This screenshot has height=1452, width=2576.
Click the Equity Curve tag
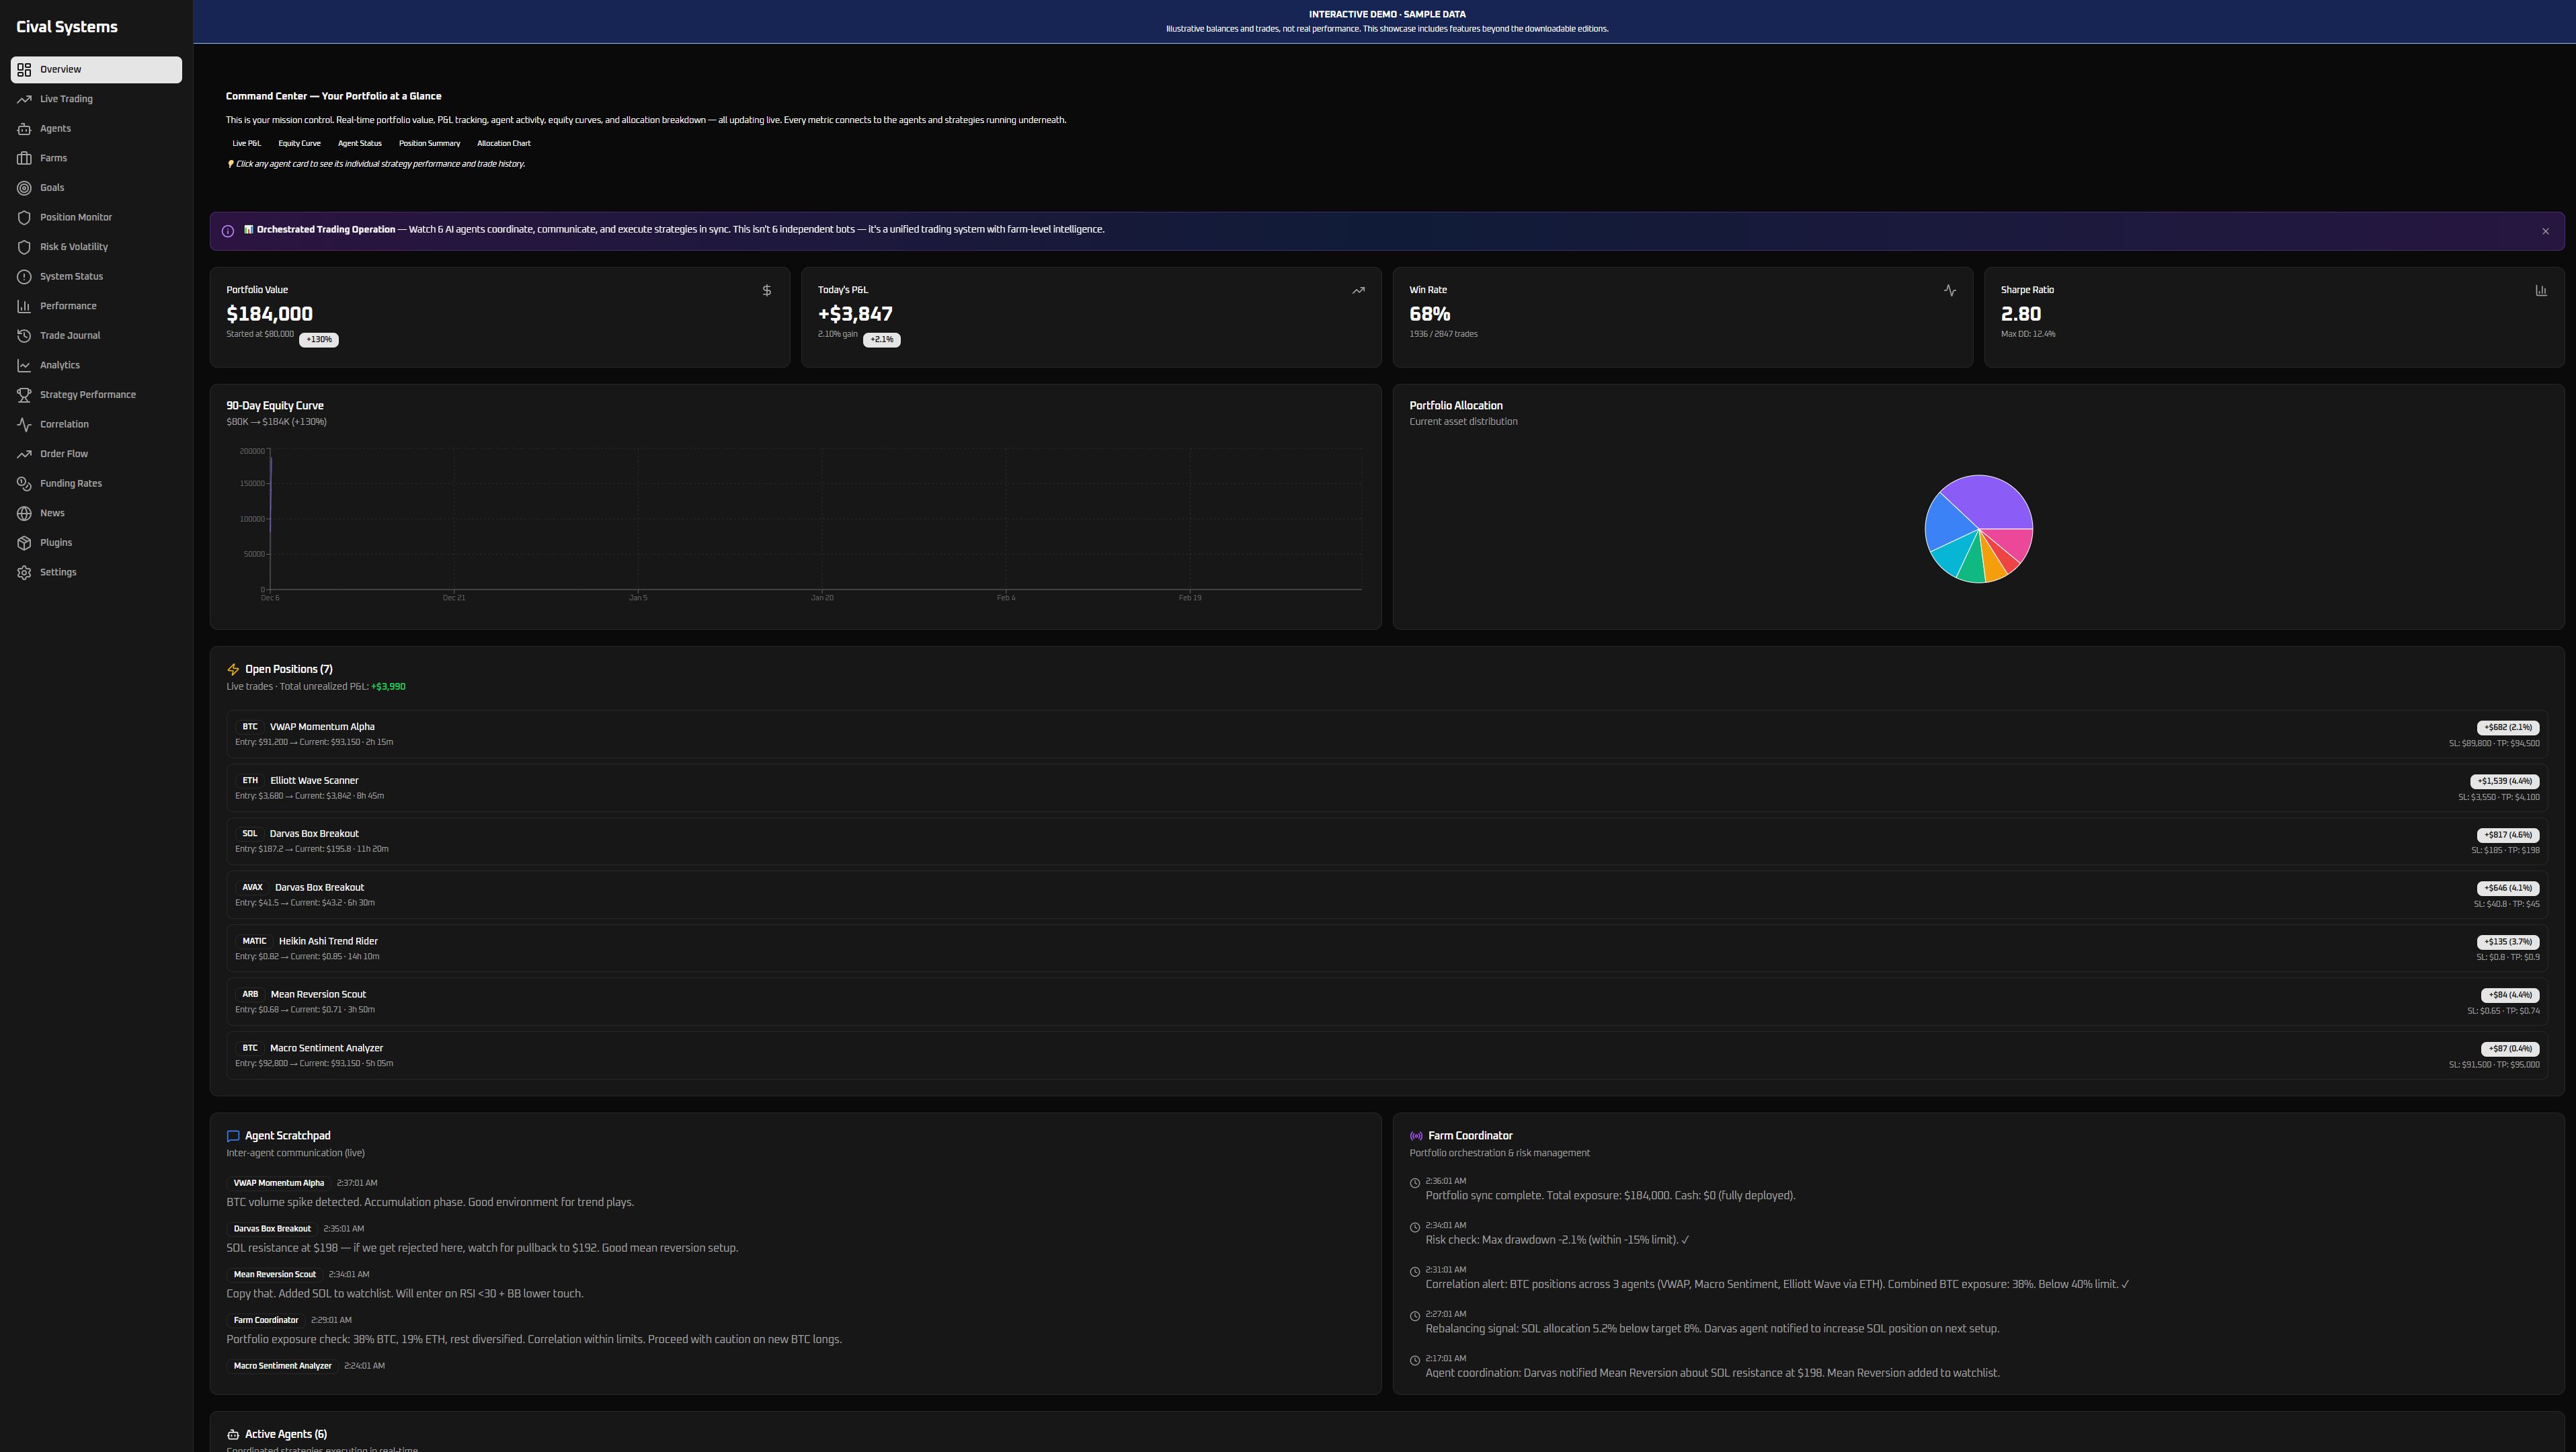[300, 143]
